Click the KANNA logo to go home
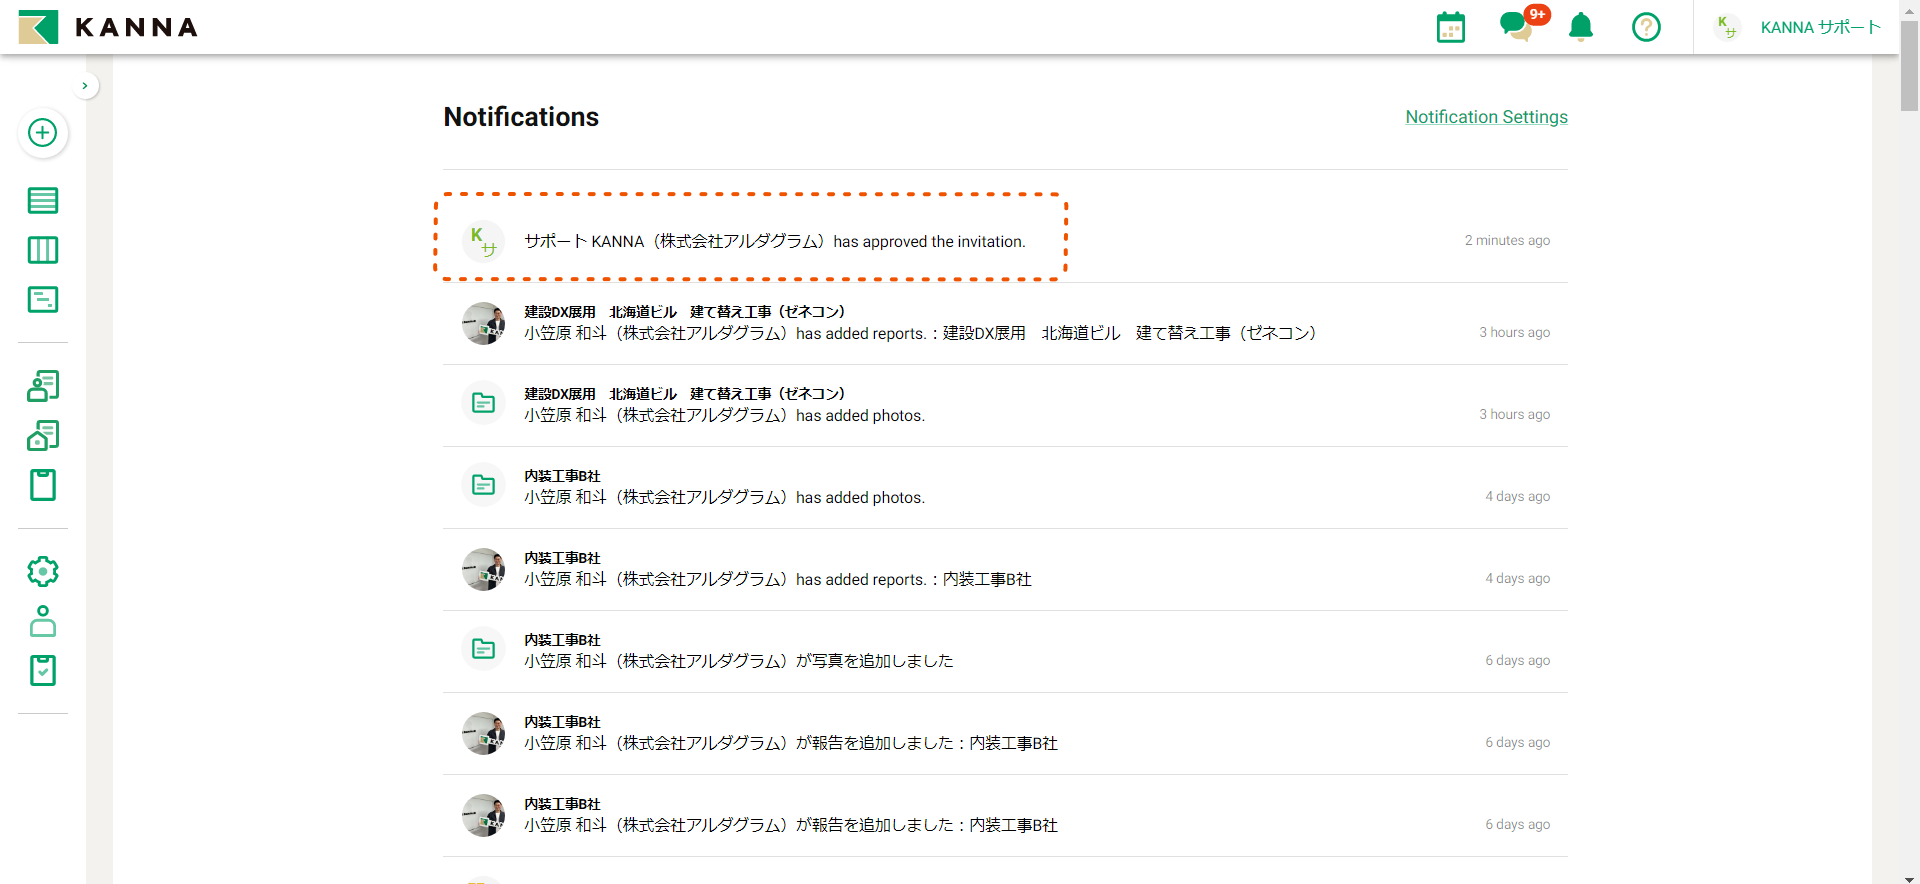Viewport: 1920px width, 884px height. click(x=108, y=27)
